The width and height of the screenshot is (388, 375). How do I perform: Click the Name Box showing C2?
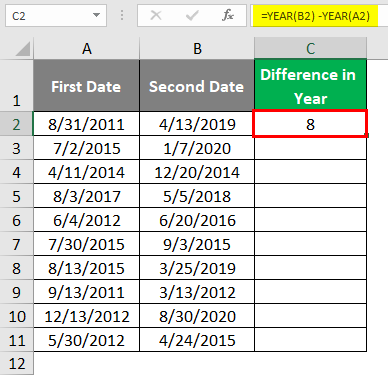56,15
